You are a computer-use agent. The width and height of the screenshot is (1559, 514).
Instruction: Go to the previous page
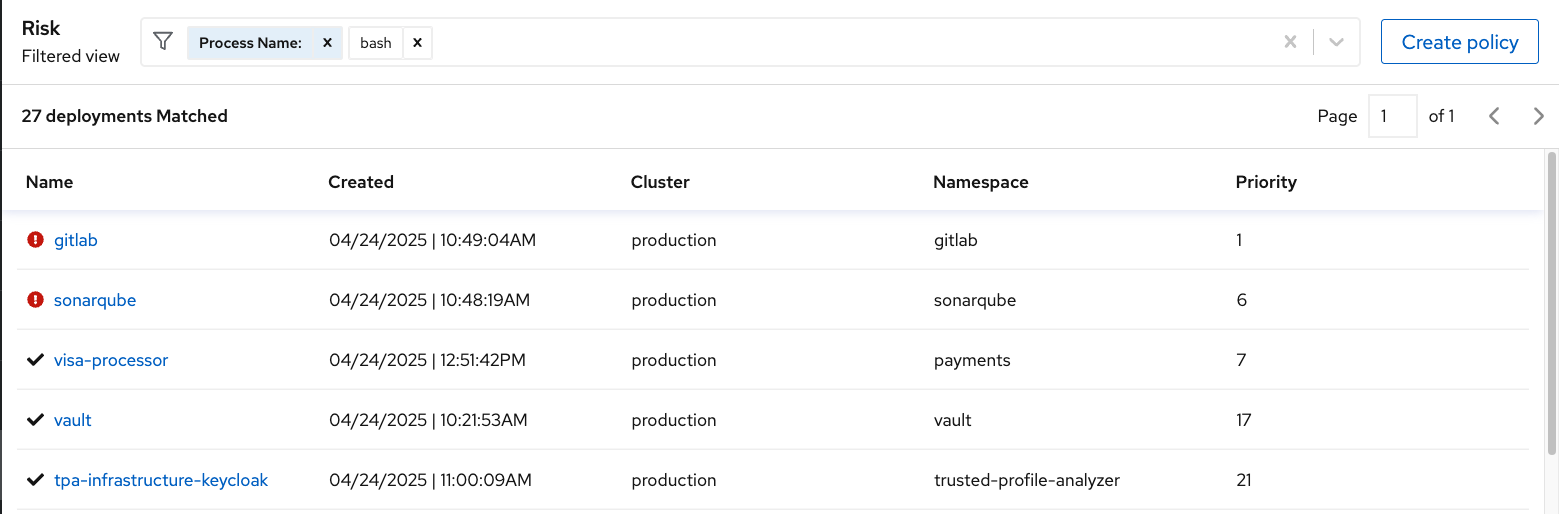(1494, 116)
